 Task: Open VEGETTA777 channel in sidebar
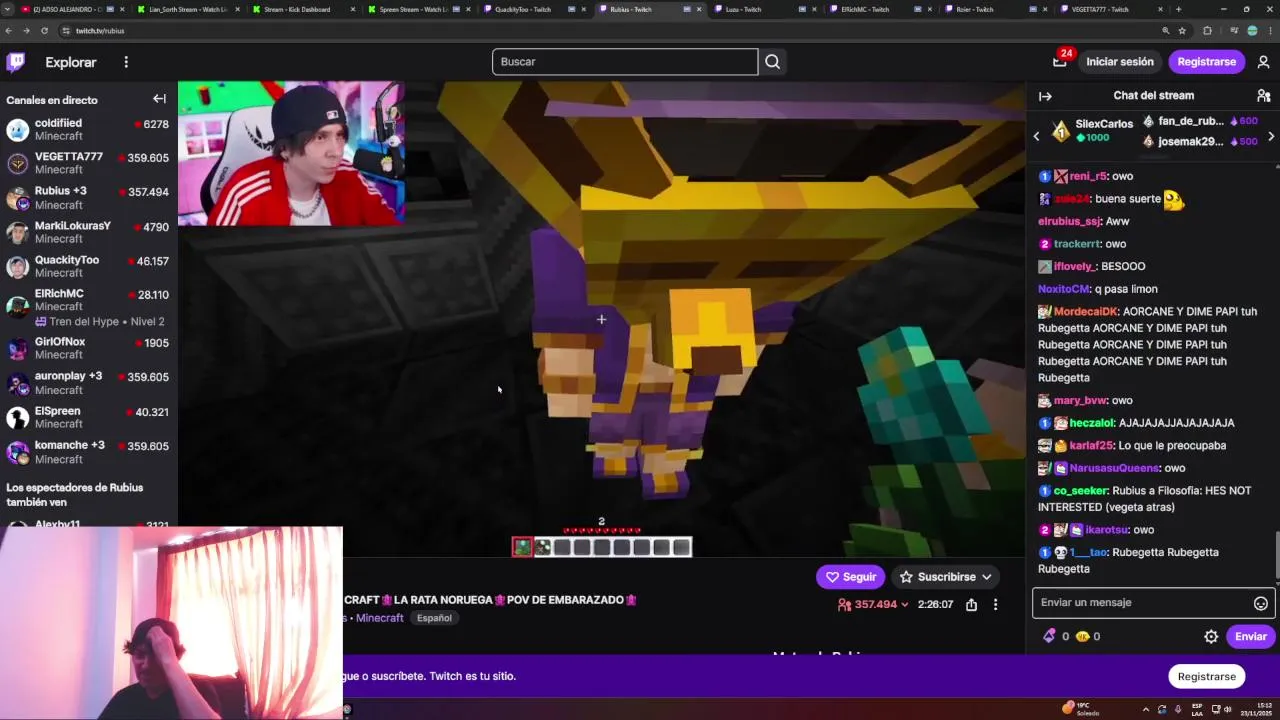pyautogui.click(x=88, y=163)
